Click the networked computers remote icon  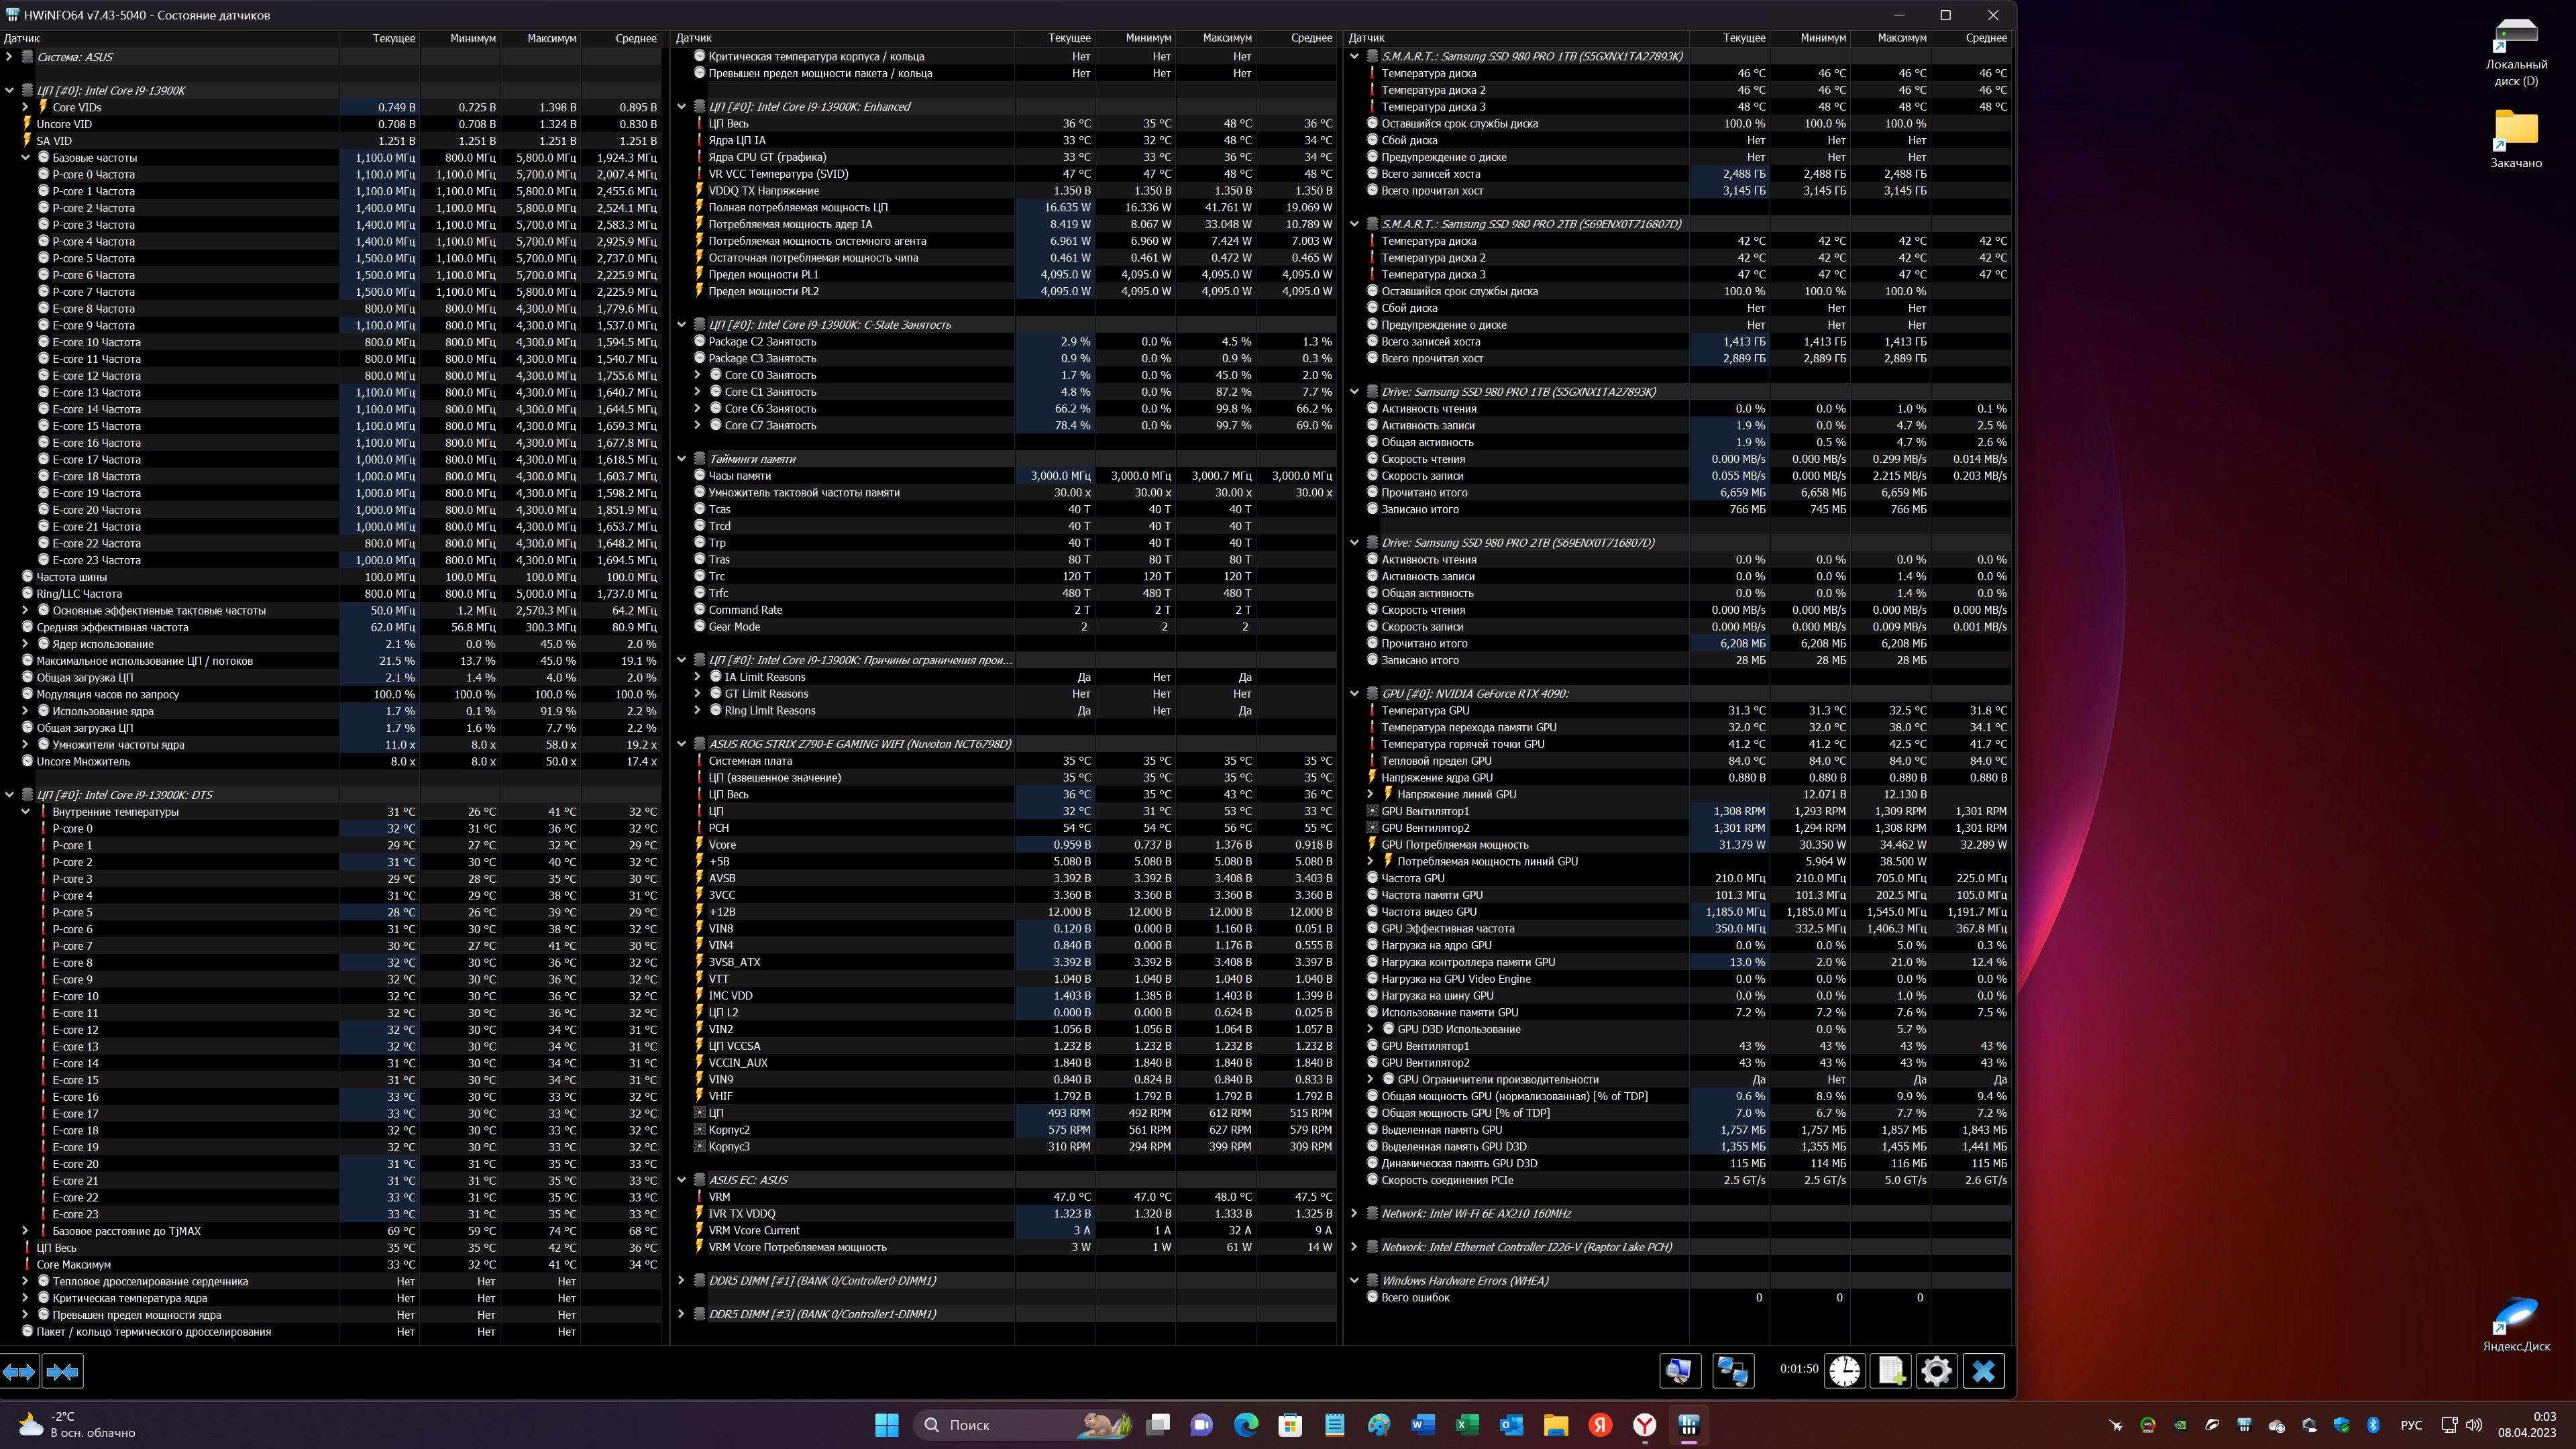pyautogui.click(x=1733, y=1371)
